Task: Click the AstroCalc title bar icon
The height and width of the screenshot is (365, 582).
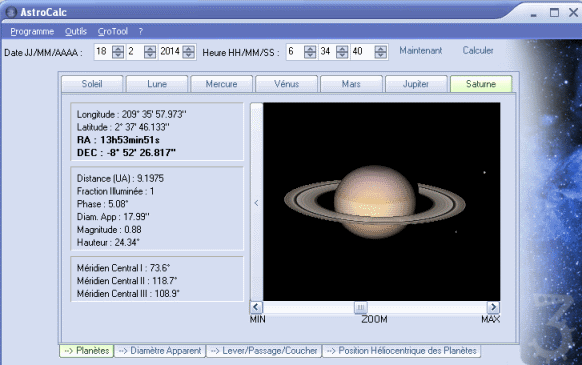Action: pyautogui.click(x=12, y=12)
